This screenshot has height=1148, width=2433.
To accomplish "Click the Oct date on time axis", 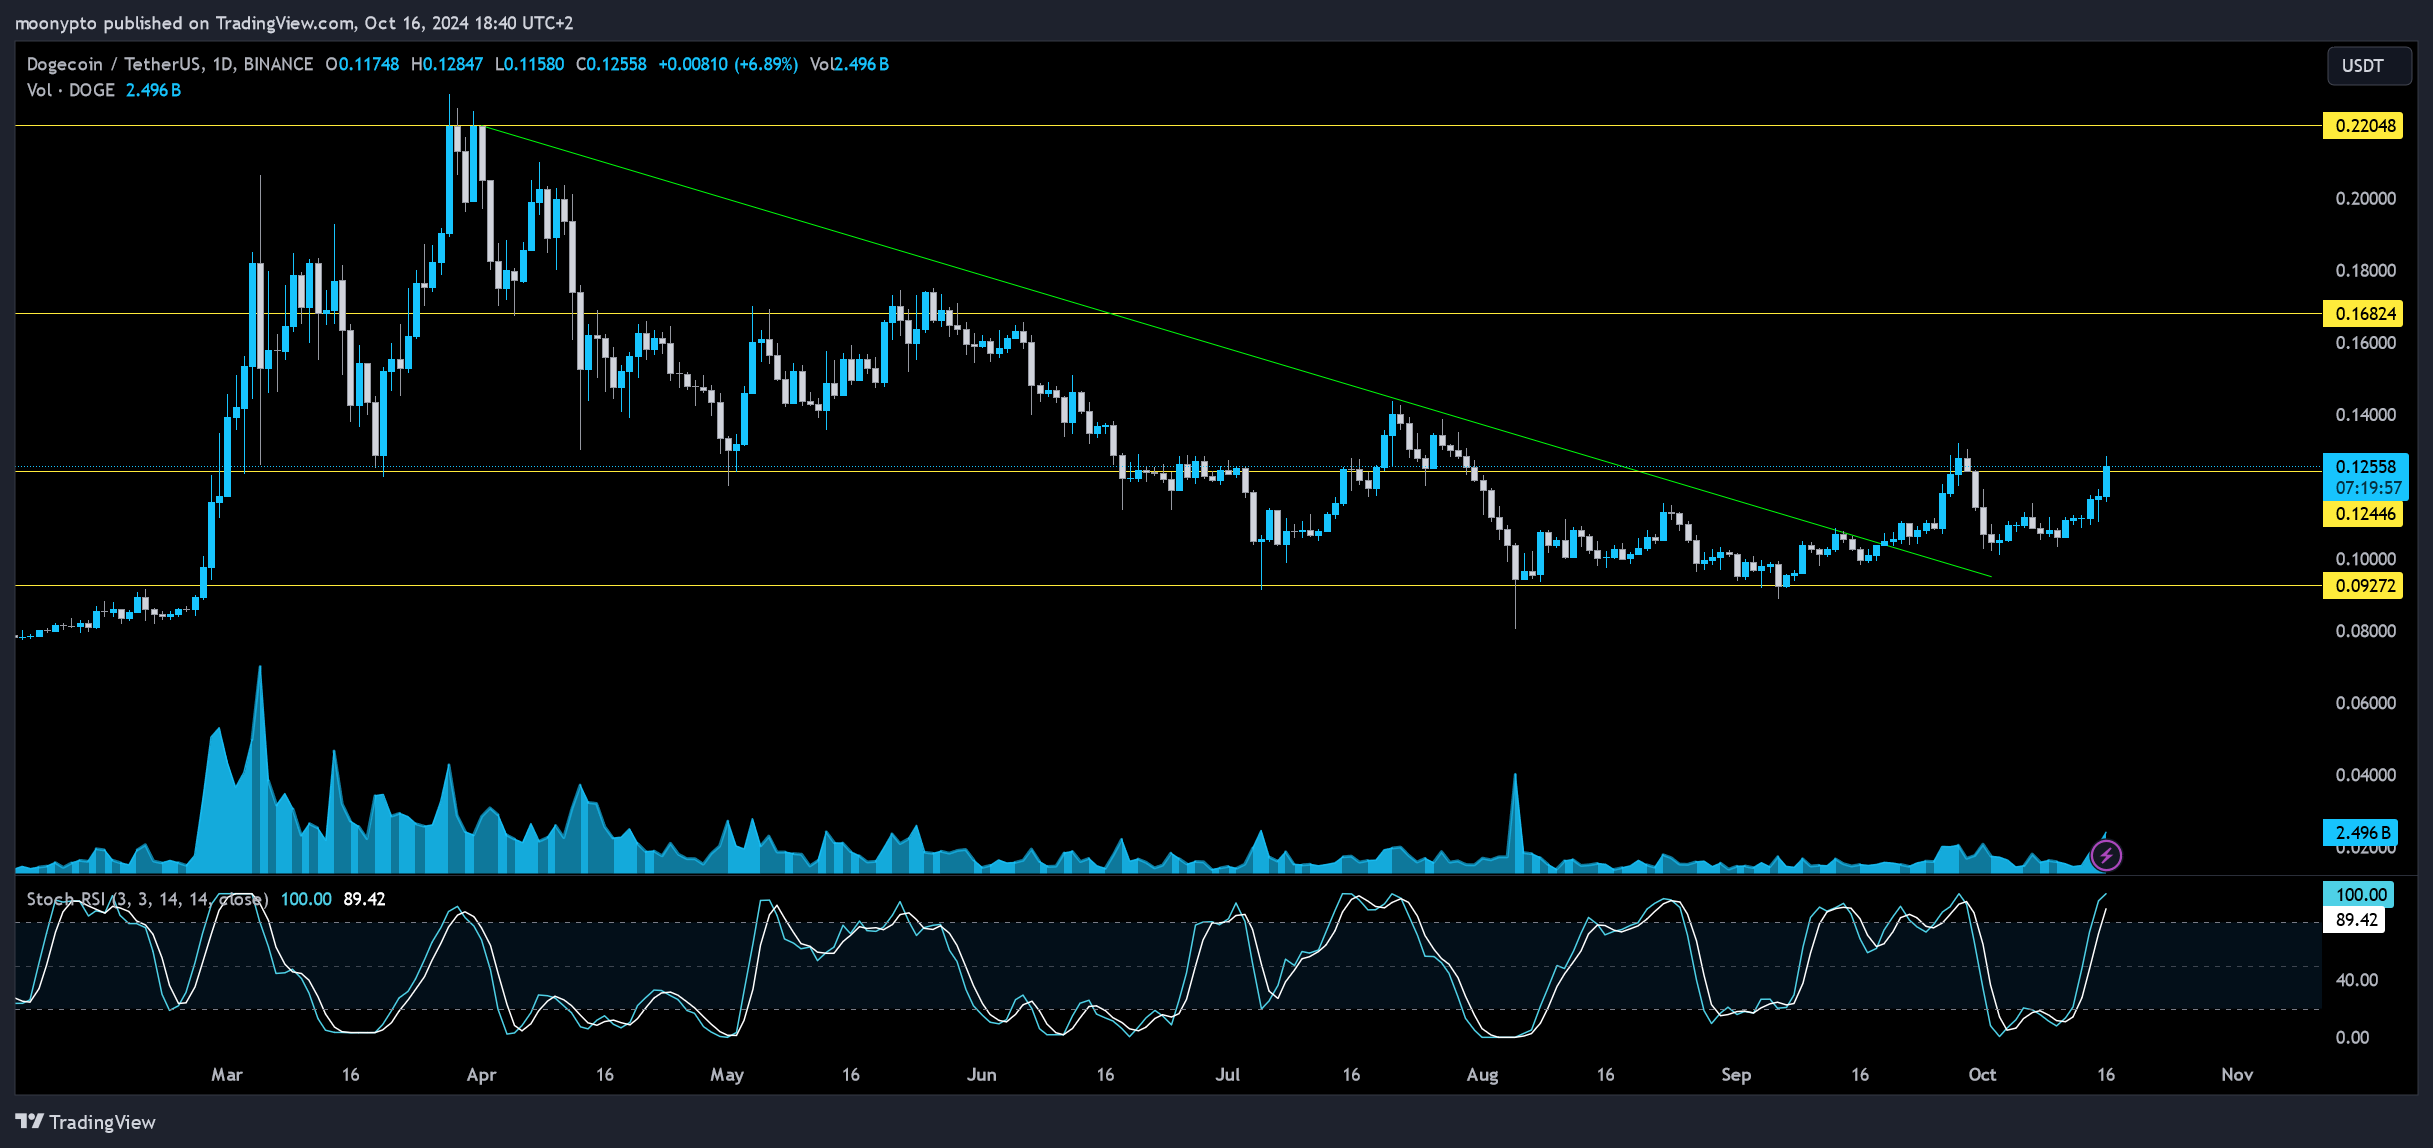I will [x=1982, y=1075].
